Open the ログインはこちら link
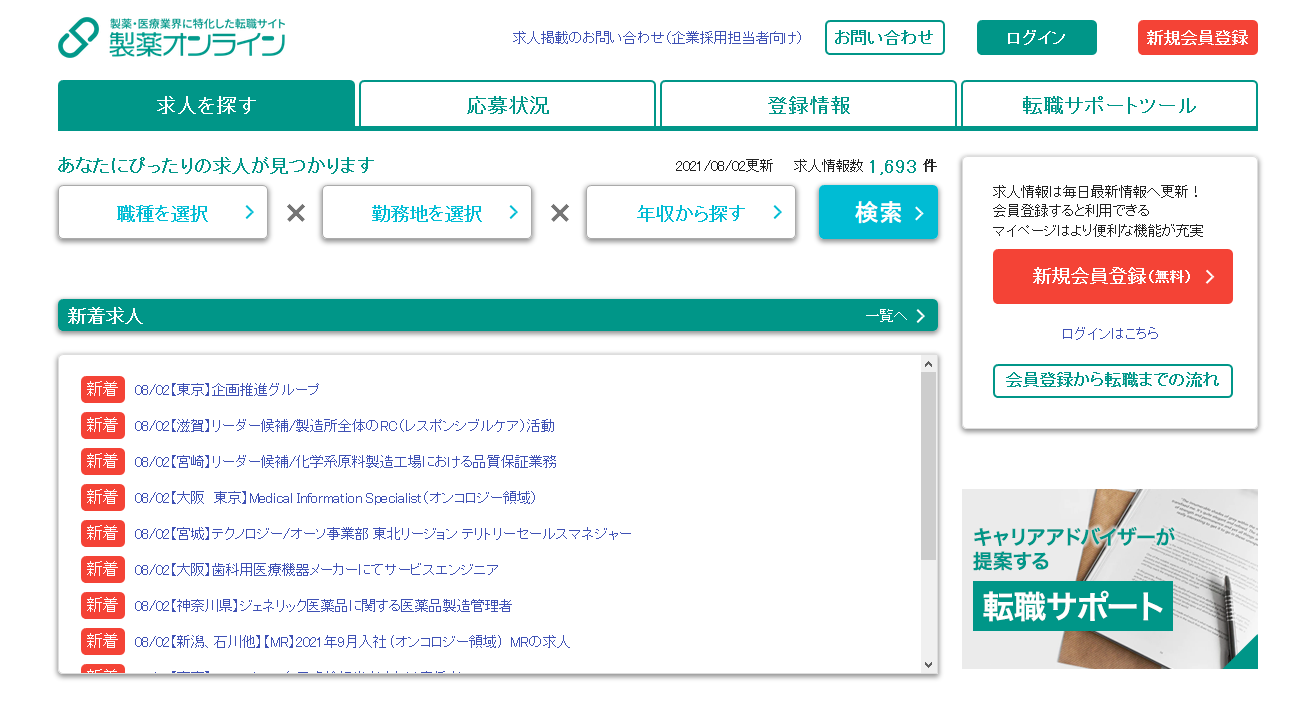The height and width of the screenshot is (719, 1305). coord(1112,334)
